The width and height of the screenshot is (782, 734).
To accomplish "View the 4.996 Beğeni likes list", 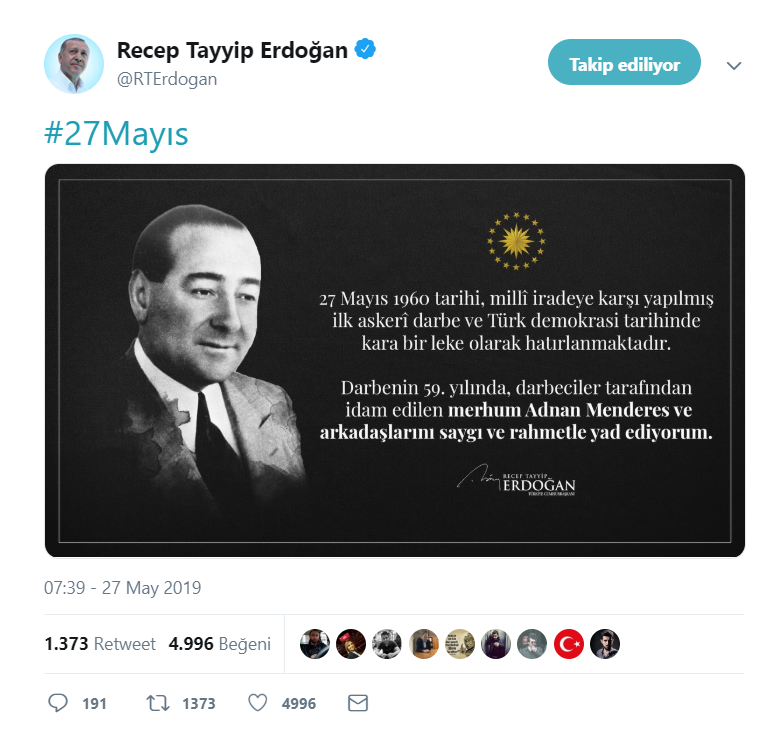I will (220, 644).
